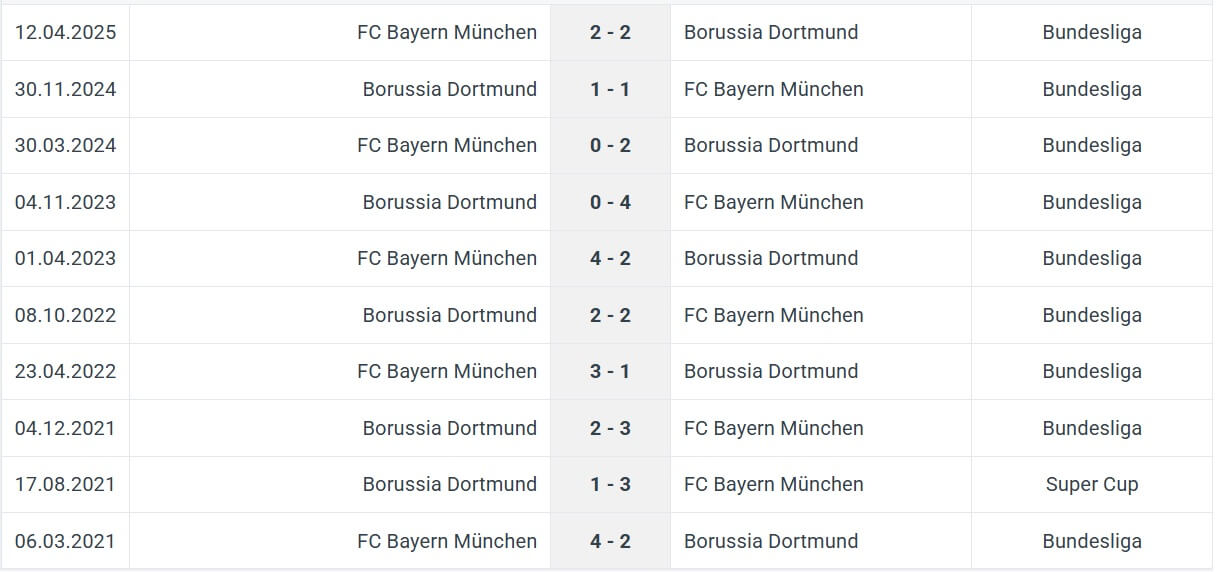The height and width of the screenshot is (572, 1217).
Task: Open the Super Cup competition link
Action: click(1092, 484)
